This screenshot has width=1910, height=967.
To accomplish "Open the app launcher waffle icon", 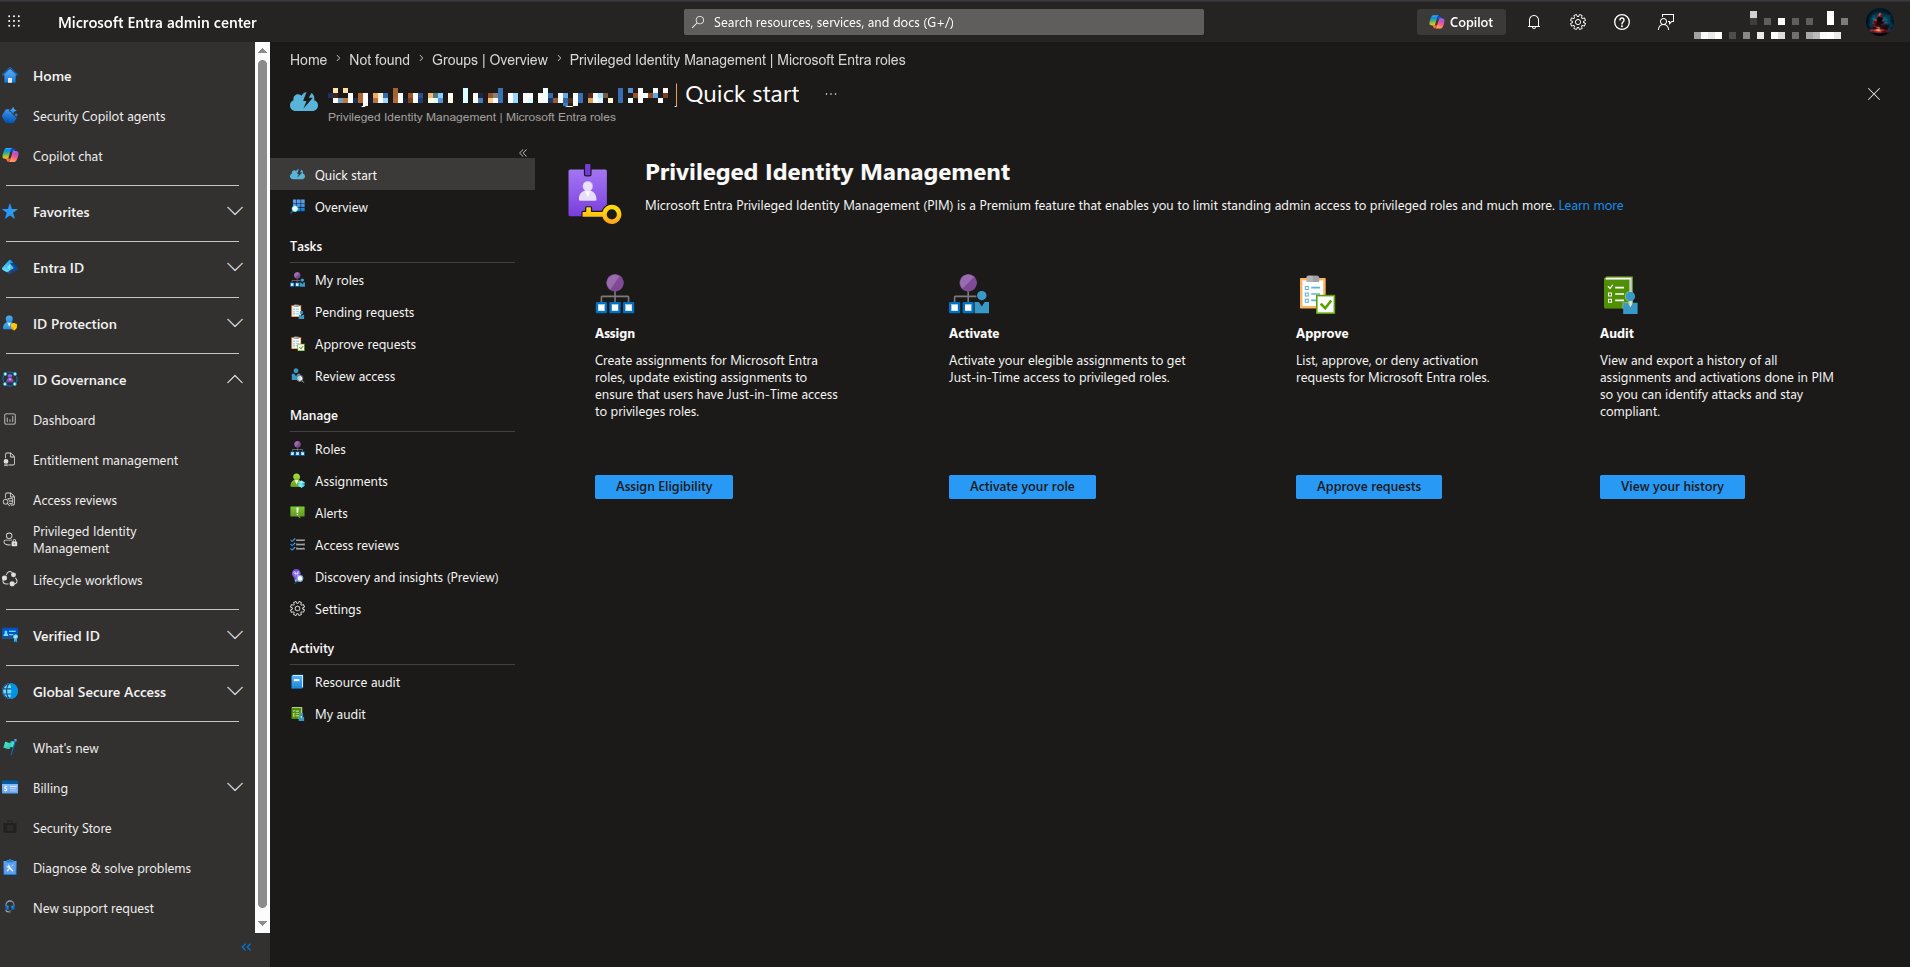I will [x=14, y=21].
